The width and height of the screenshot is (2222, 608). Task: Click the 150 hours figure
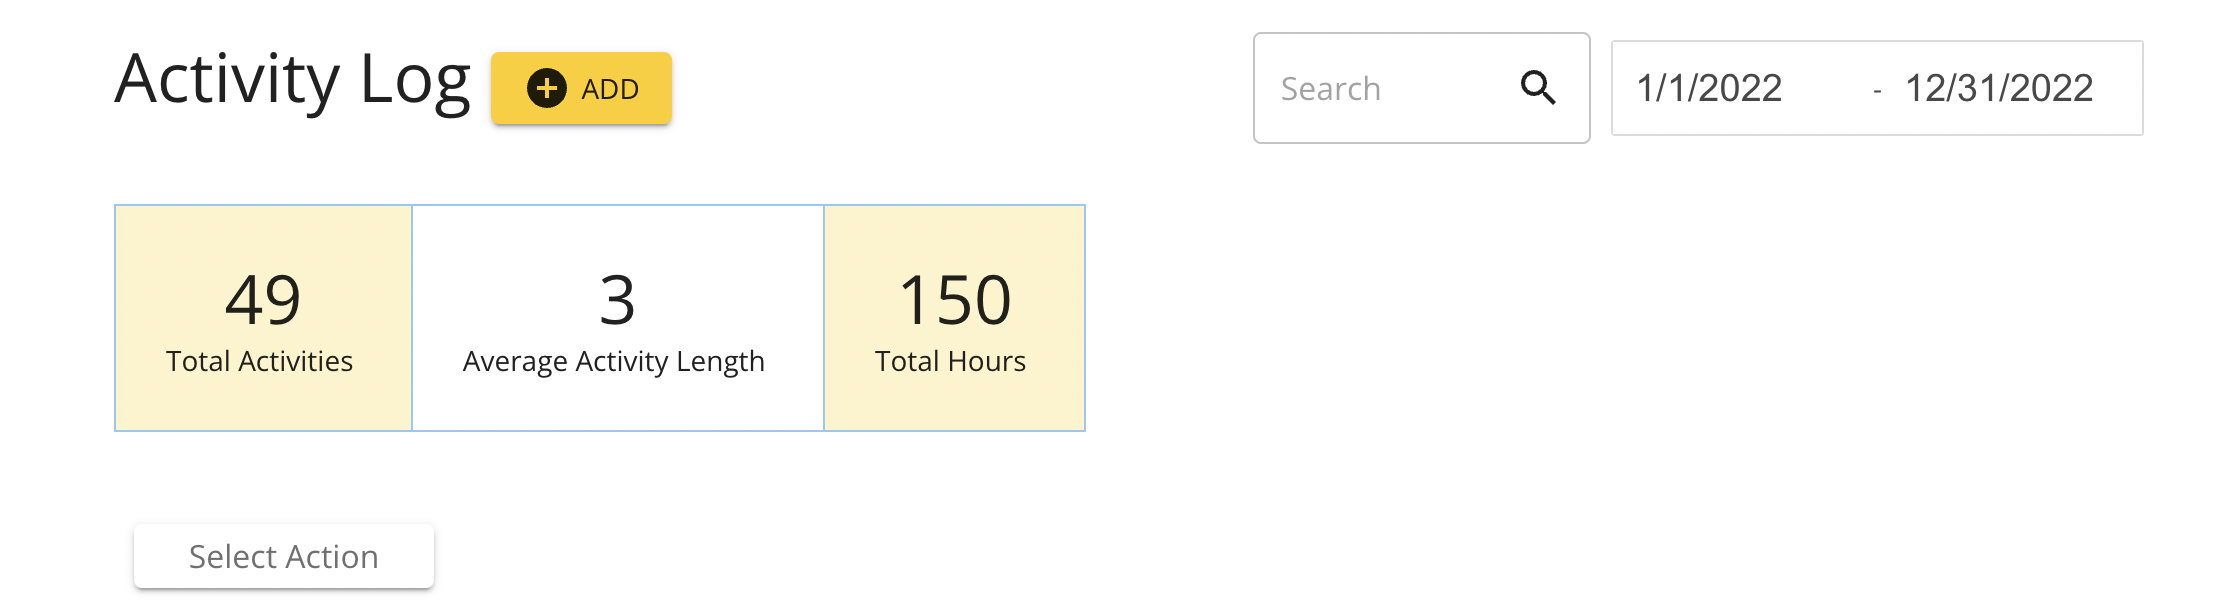[955, 299]
